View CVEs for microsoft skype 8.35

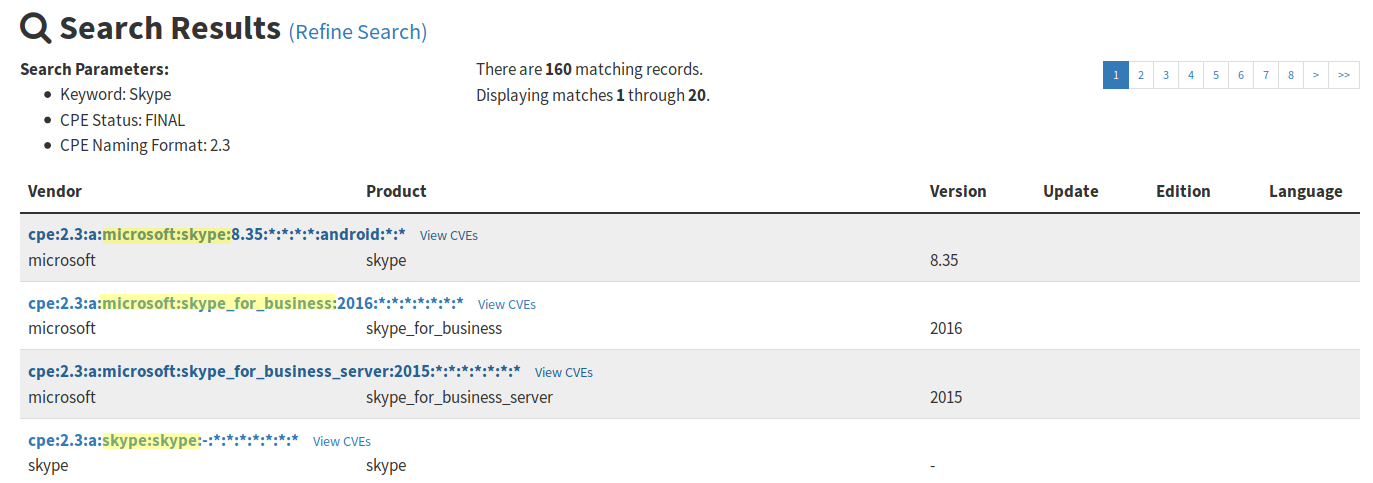coord(449,236)
